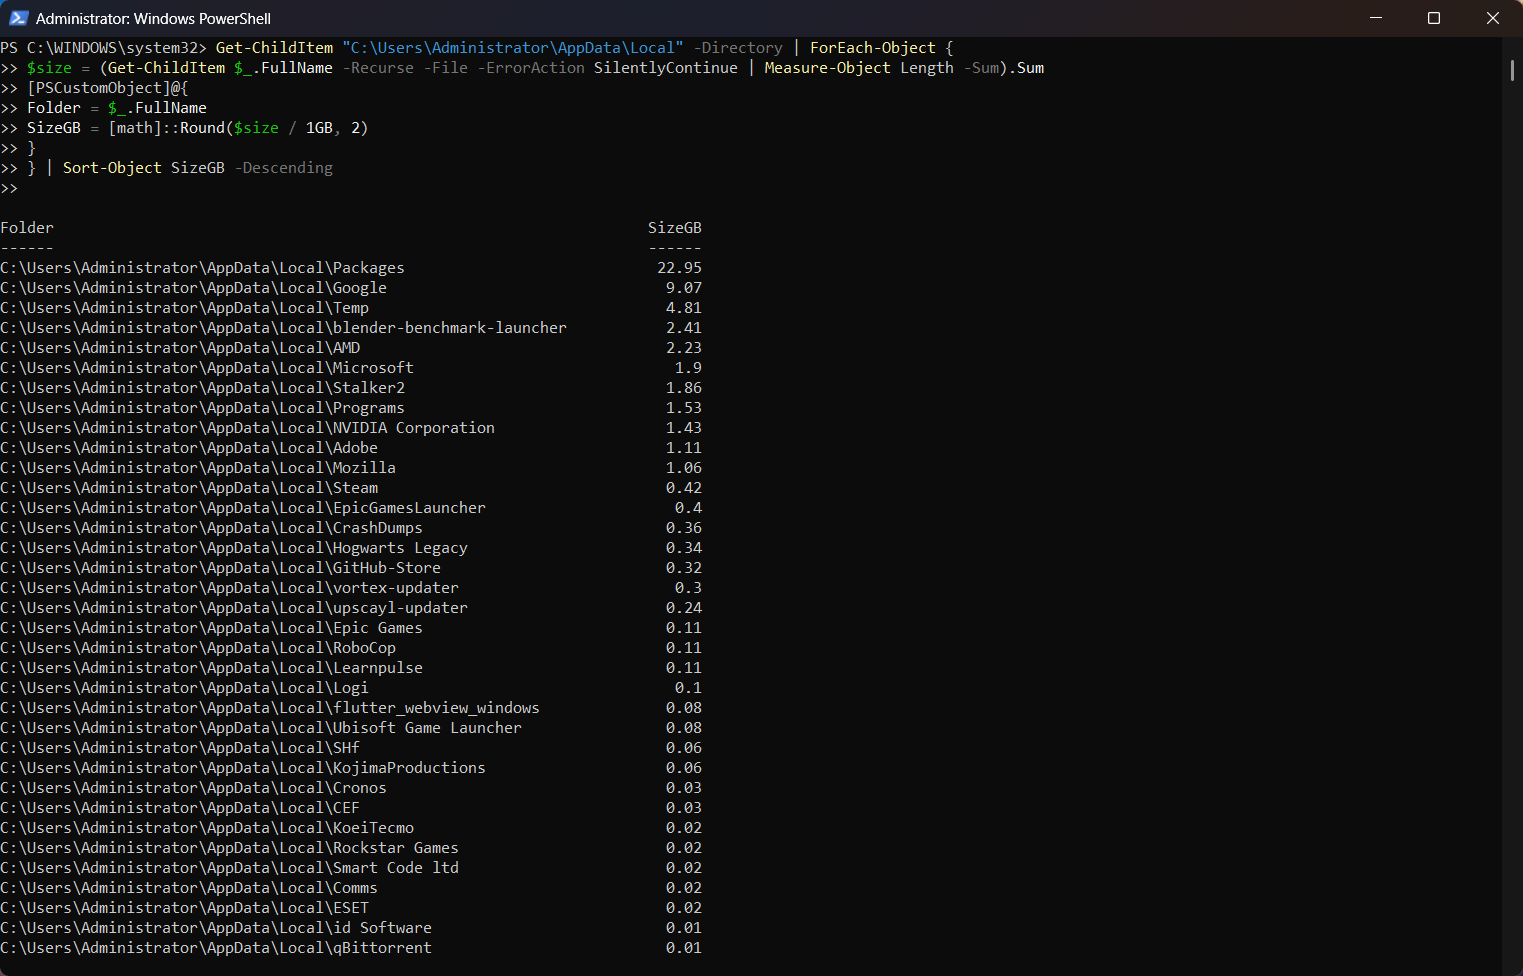Screen dimensions: 1523x976
Task: Select the vortex-updater folder path
Action: coord(229,588)
